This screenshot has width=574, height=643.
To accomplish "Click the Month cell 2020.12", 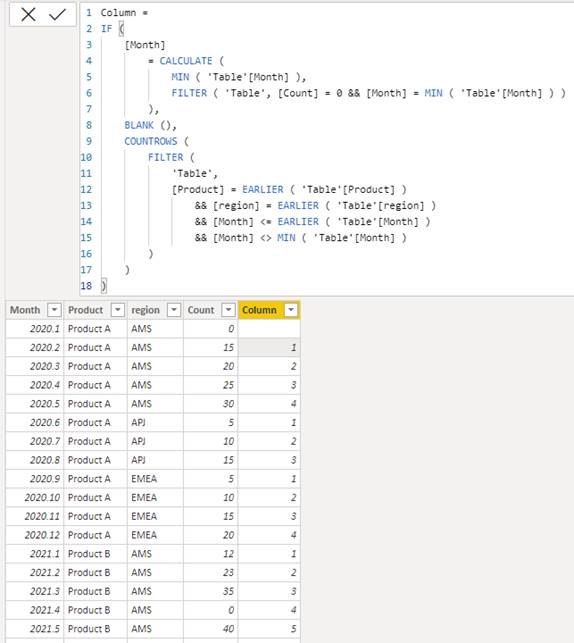I will tap(34, 535).
